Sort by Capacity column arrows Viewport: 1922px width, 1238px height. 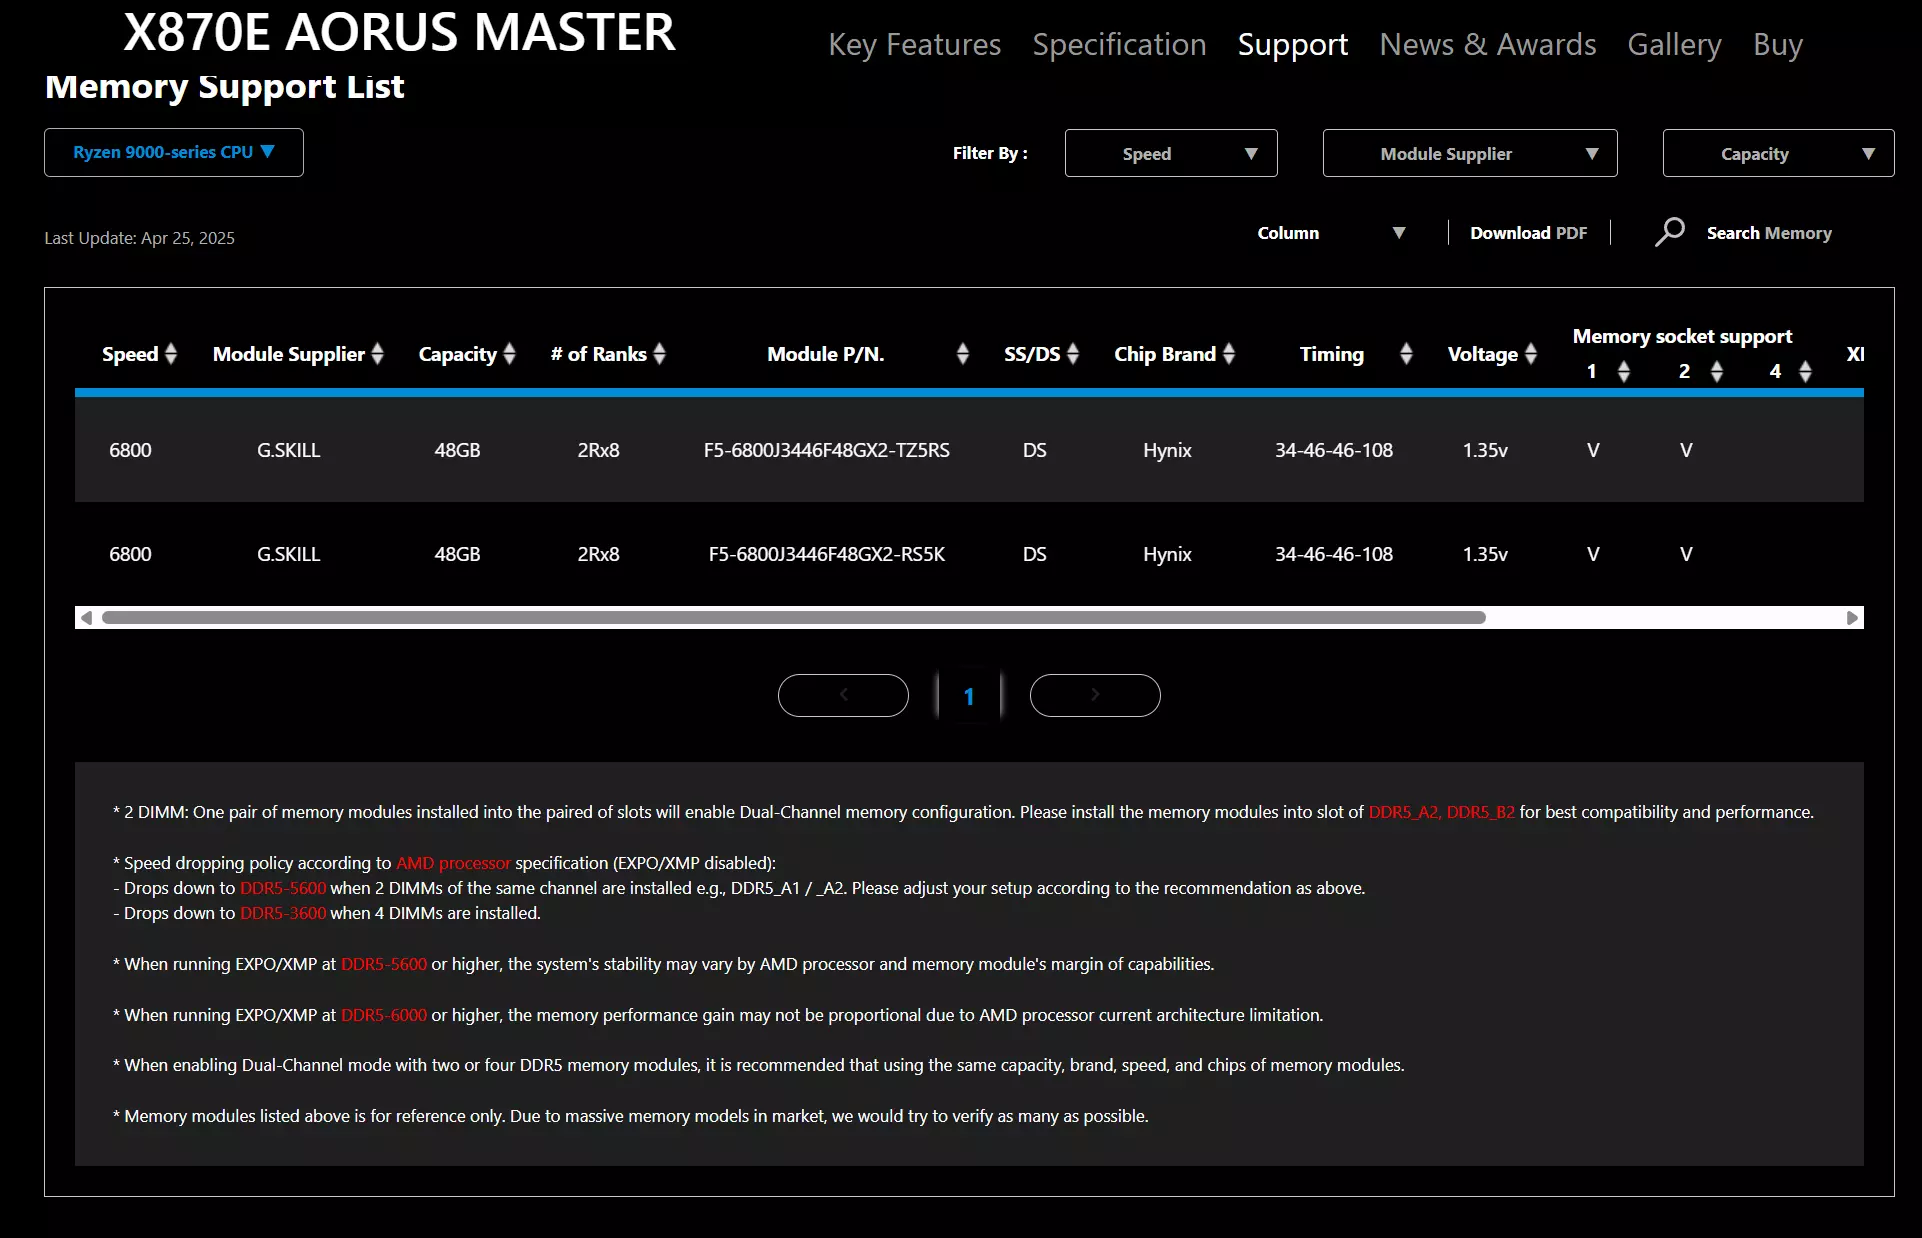tap(509, 354)
